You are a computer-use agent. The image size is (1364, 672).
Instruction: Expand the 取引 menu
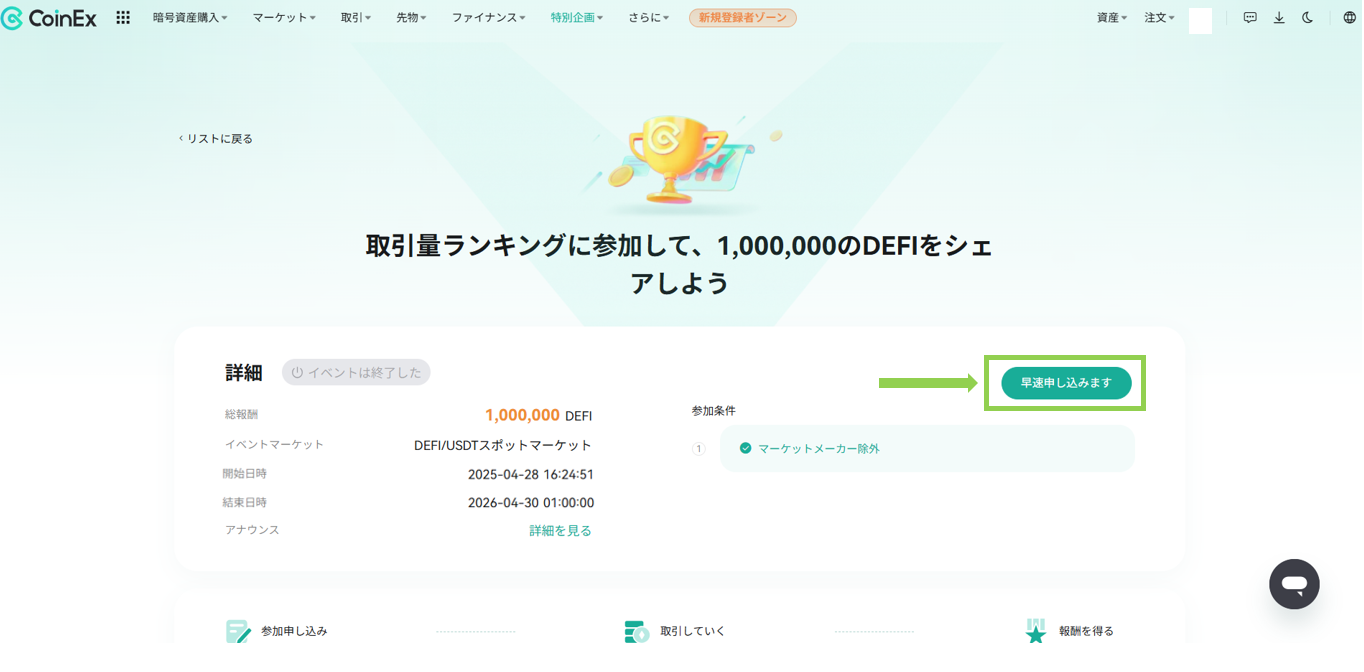(x=356, y=18)
